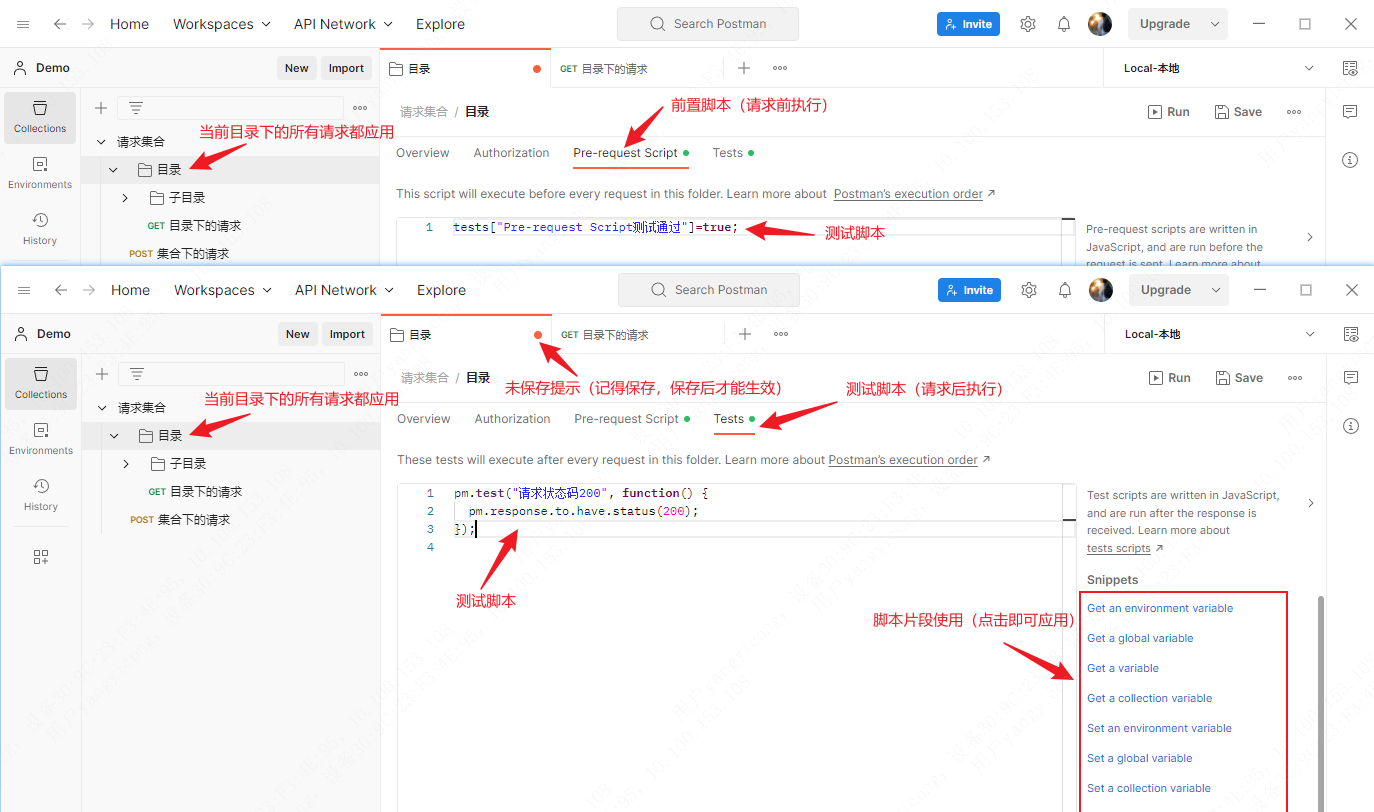Screen dimensions: 1374x812
Task: Select GET 目录下的请求 in the upper window tree
Action: [195, 226]
